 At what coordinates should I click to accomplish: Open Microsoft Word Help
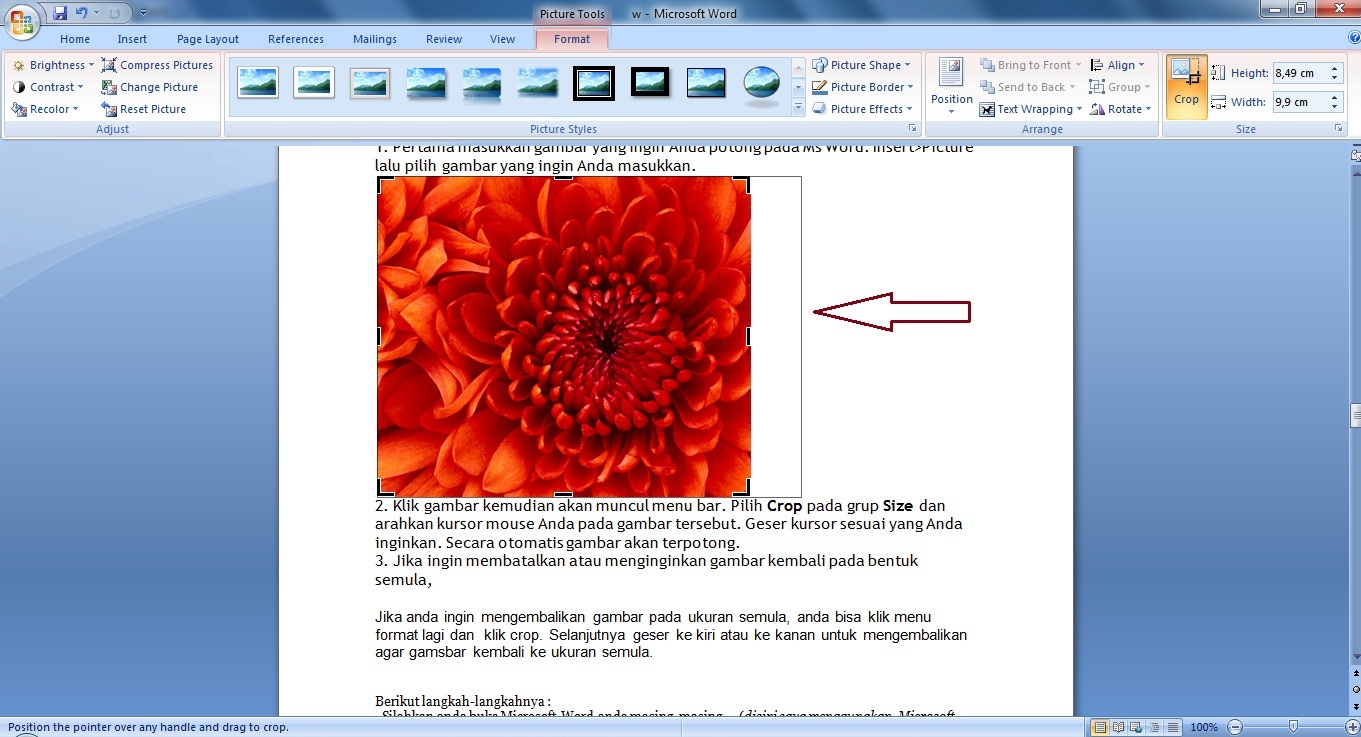pos(1353,38)
